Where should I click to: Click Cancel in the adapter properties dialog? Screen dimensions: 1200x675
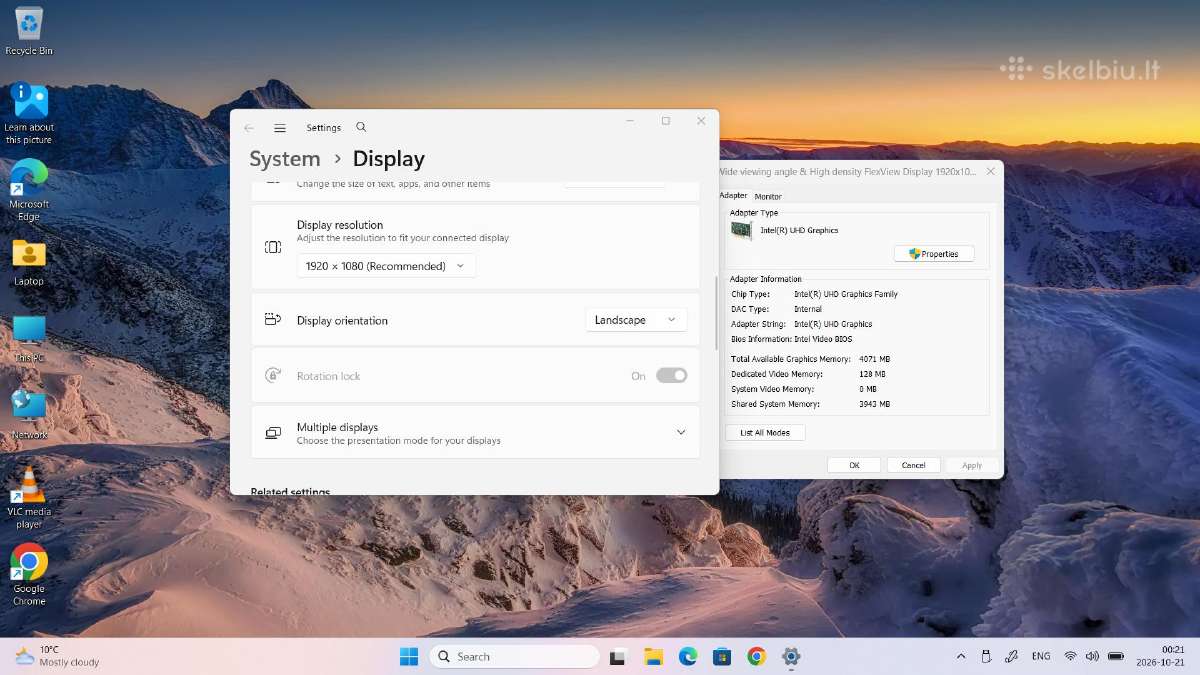tap(913, 465)
